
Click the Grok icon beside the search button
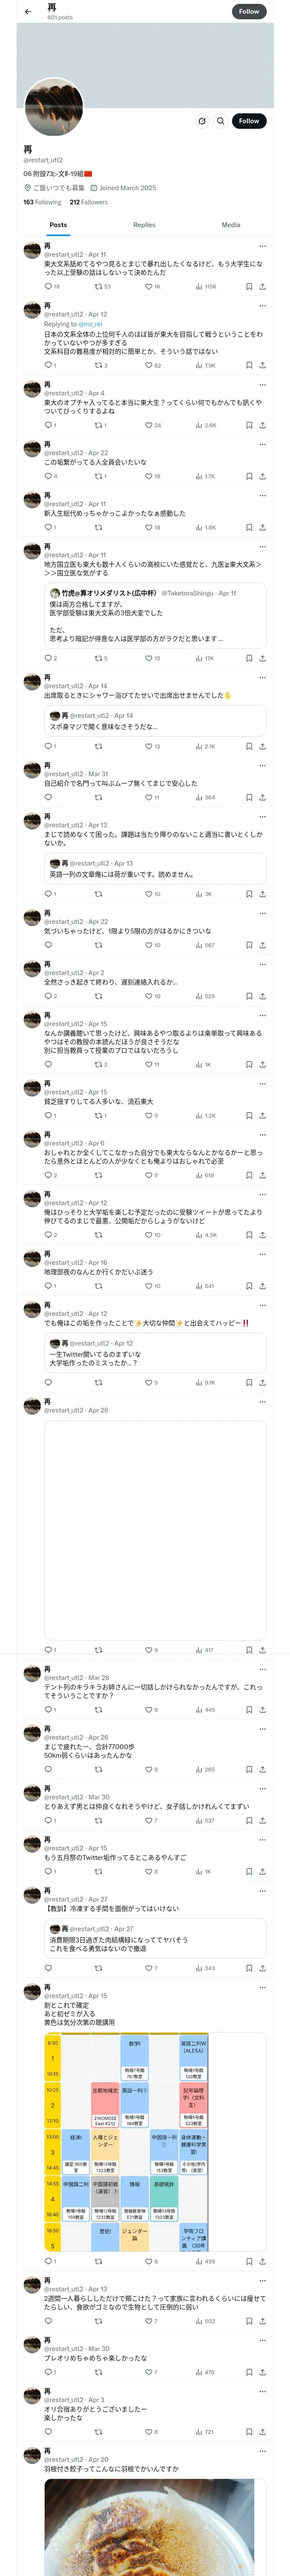tap(202, 121)
